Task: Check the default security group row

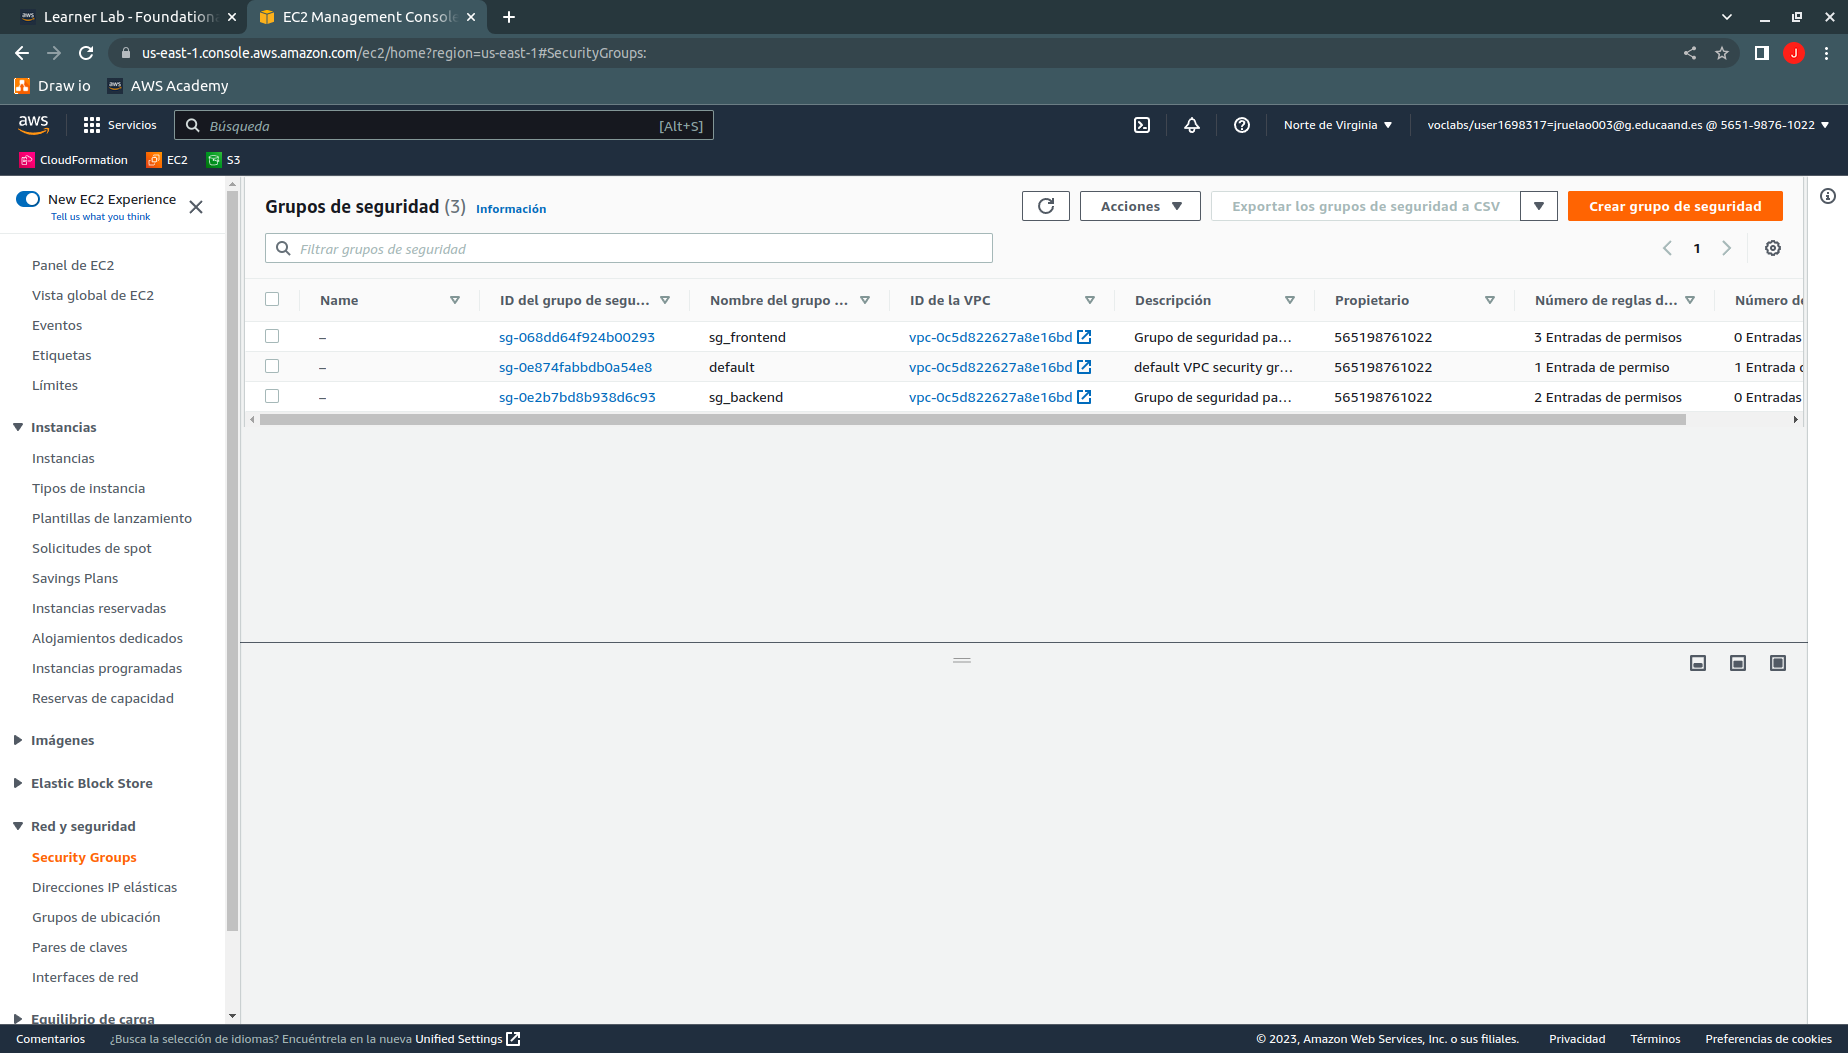Action: tap(272, 366)
